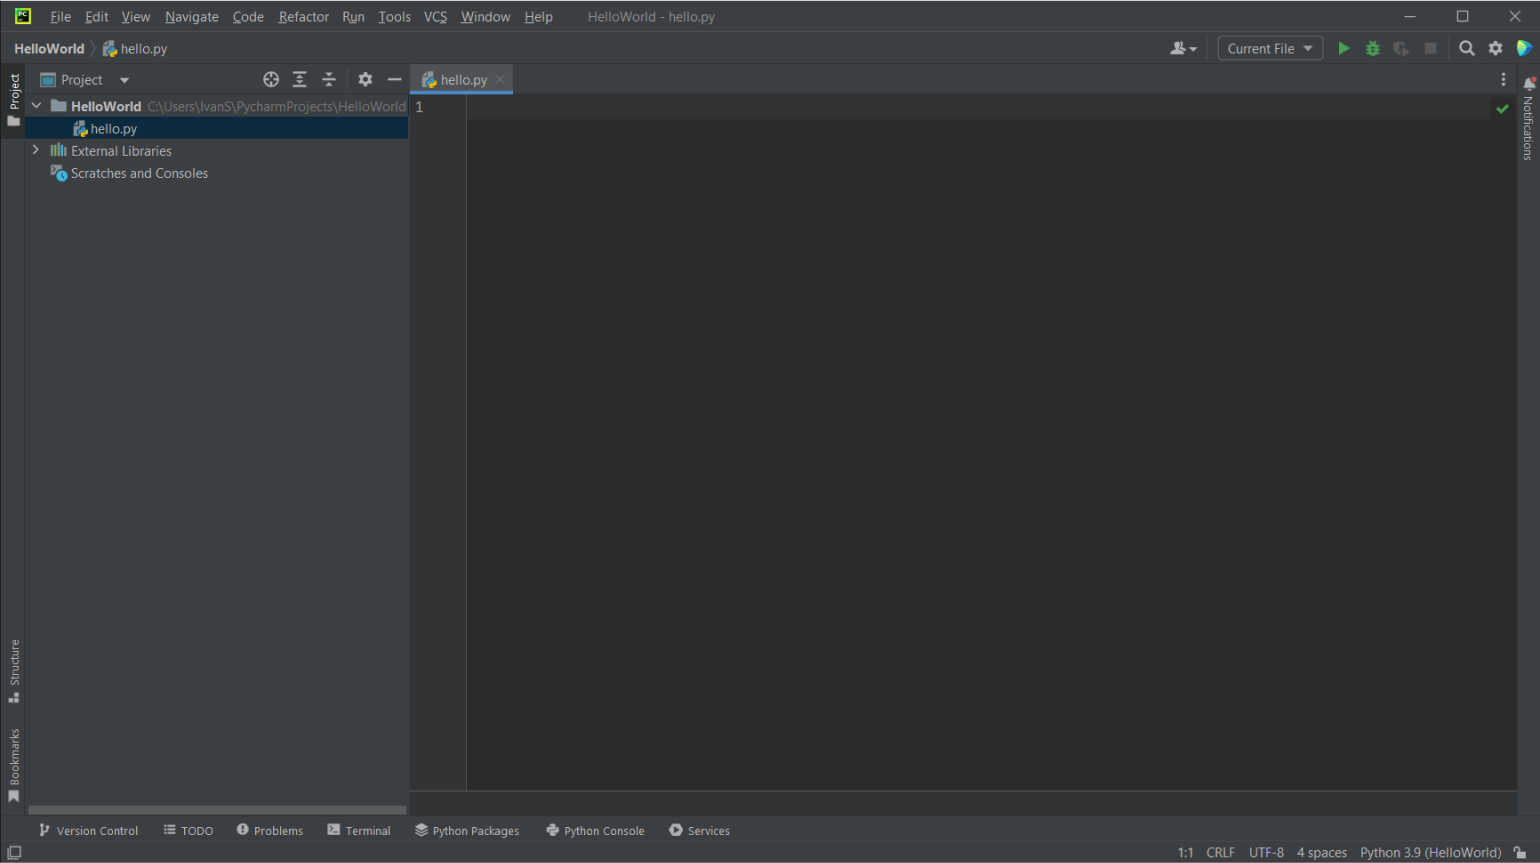The image size is (1540, 863).
Task: Run the current file with green play icon
Action: pos(1343,48)
